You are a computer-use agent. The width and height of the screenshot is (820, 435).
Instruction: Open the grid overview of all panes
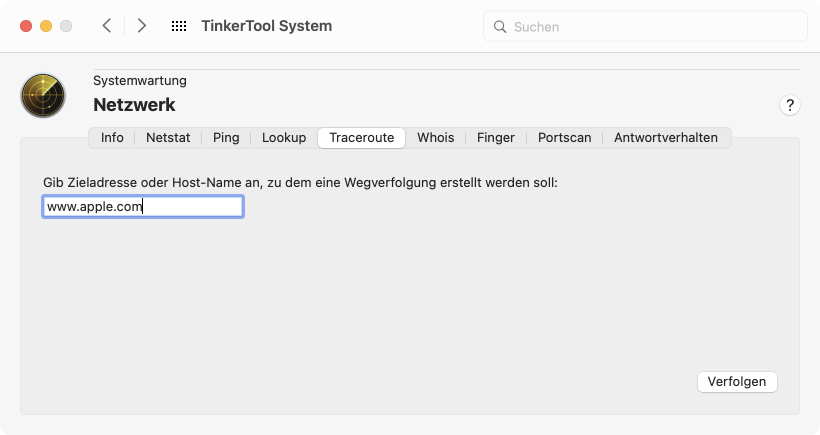[179, 26]
